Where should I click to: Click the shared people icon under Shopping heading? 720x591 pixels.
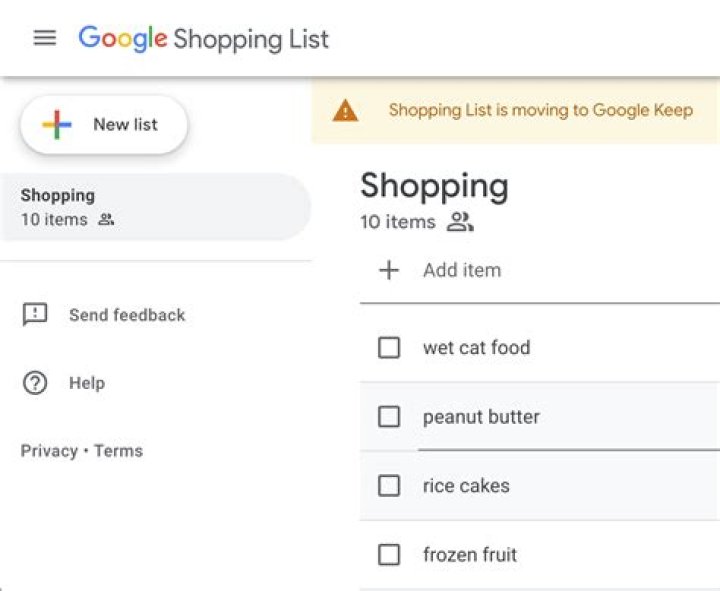click(460, 222)
